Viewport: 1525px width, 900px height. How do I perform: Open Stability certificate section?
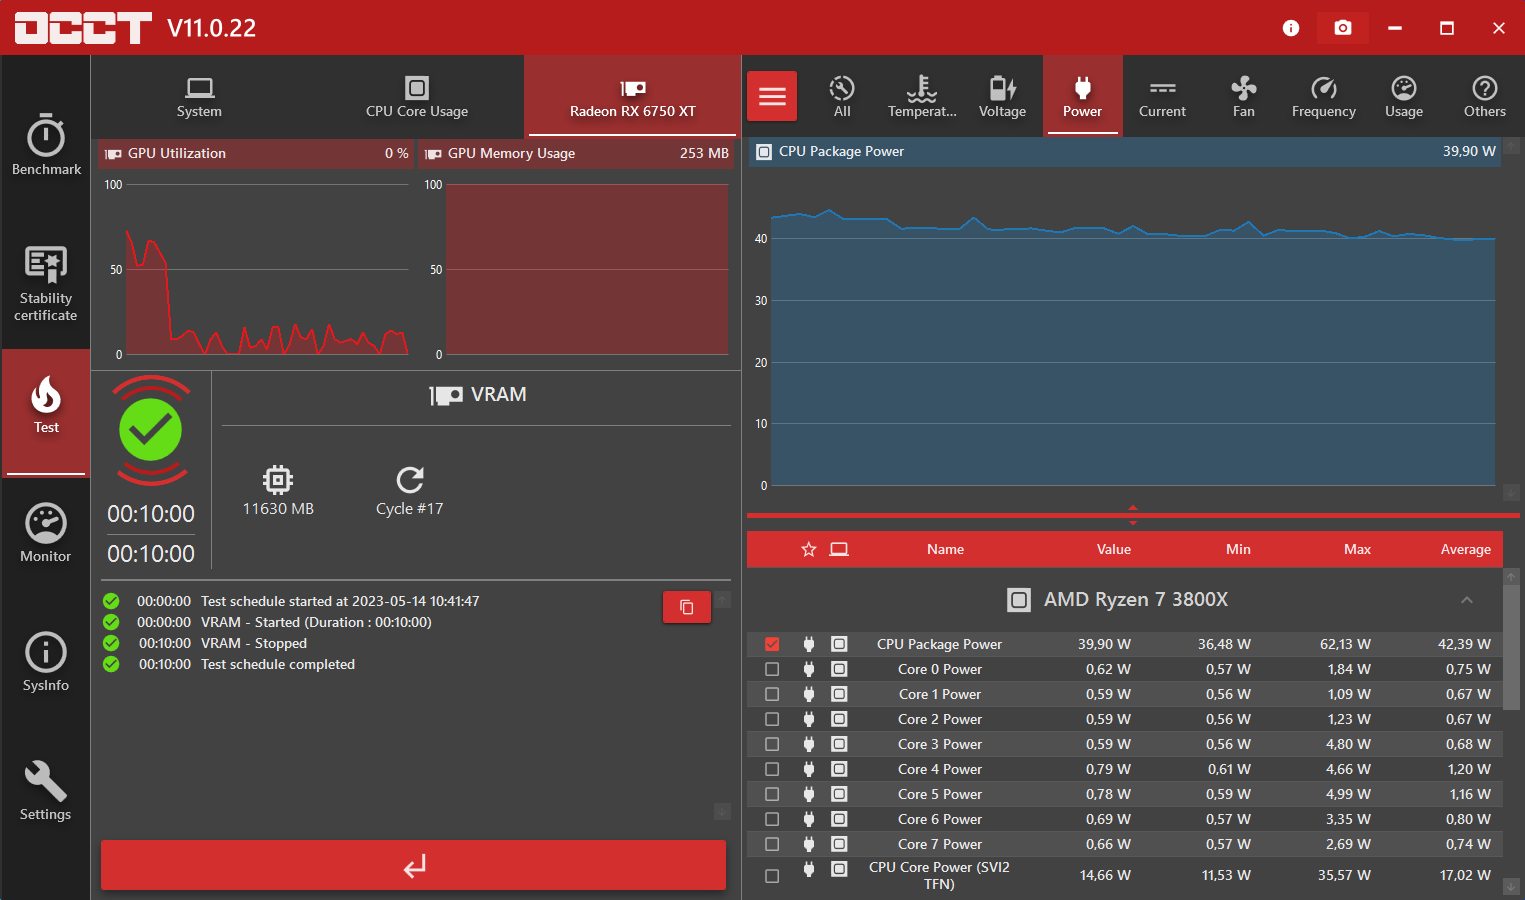tap(46, 283)
